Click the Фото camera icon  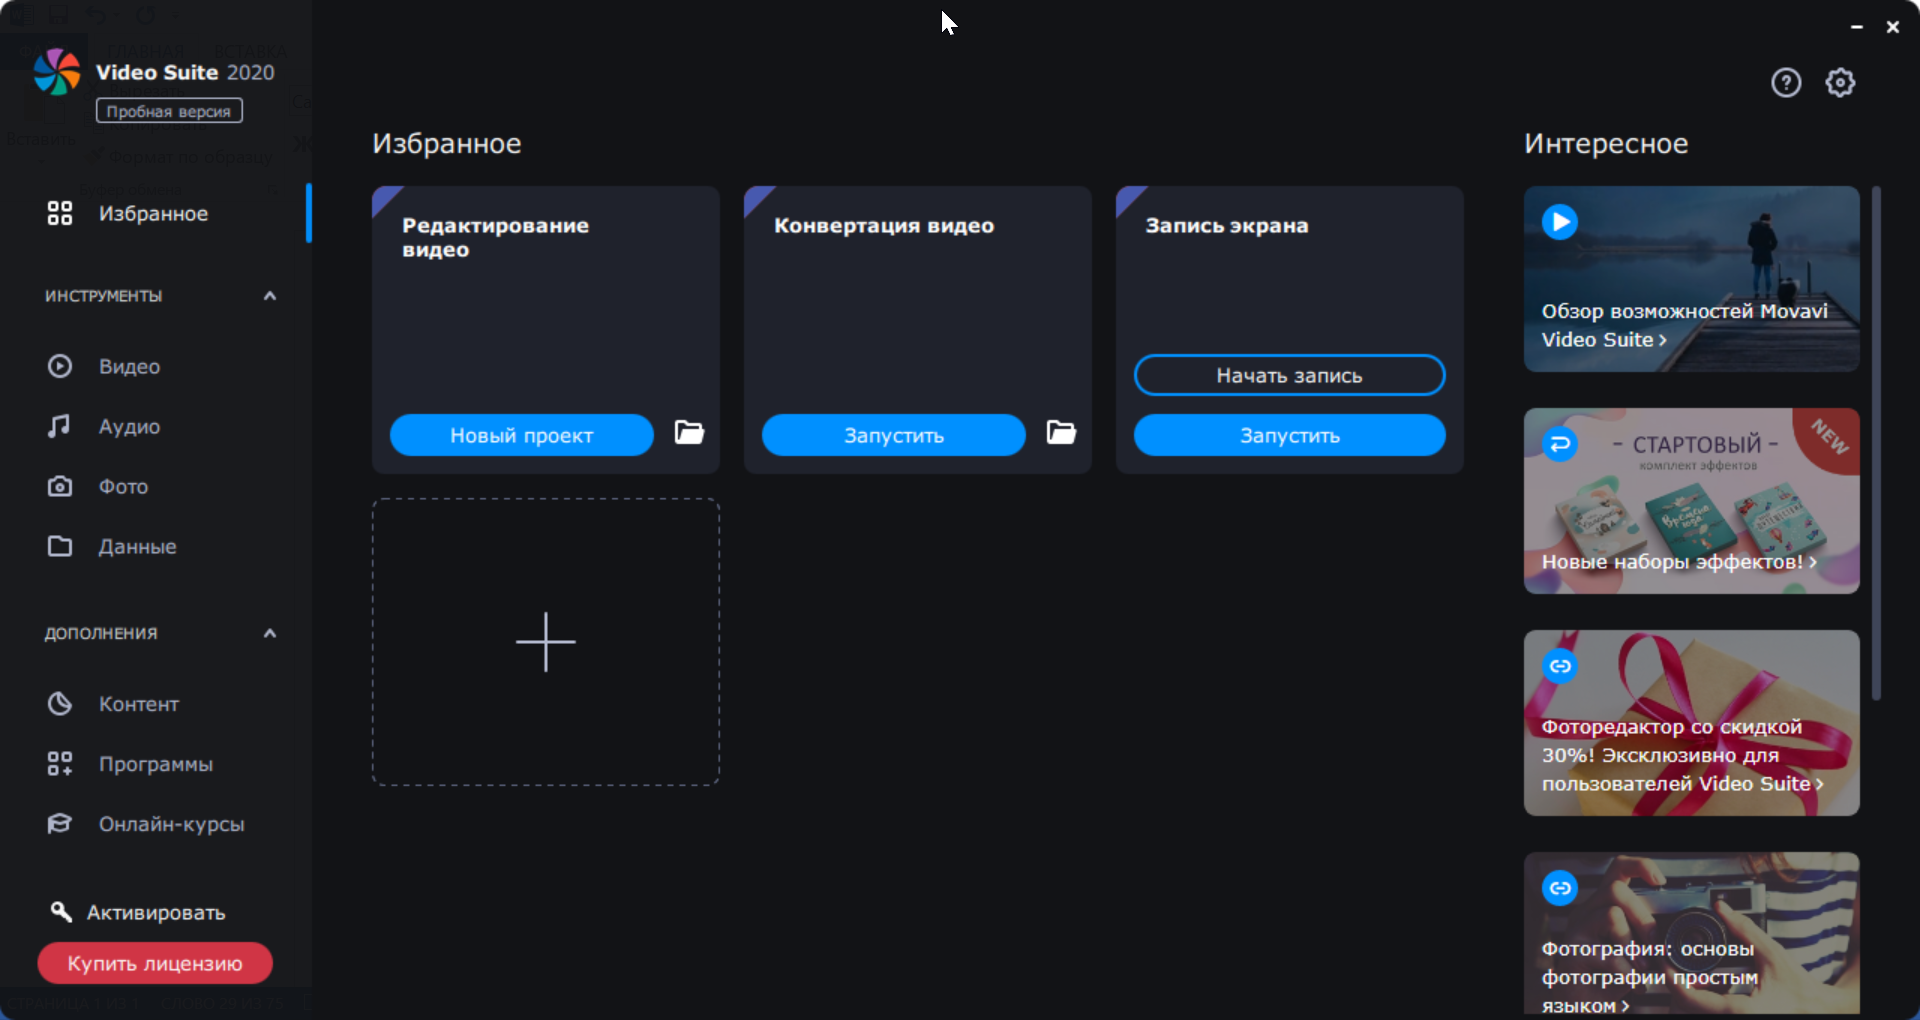tap(60, 486)
